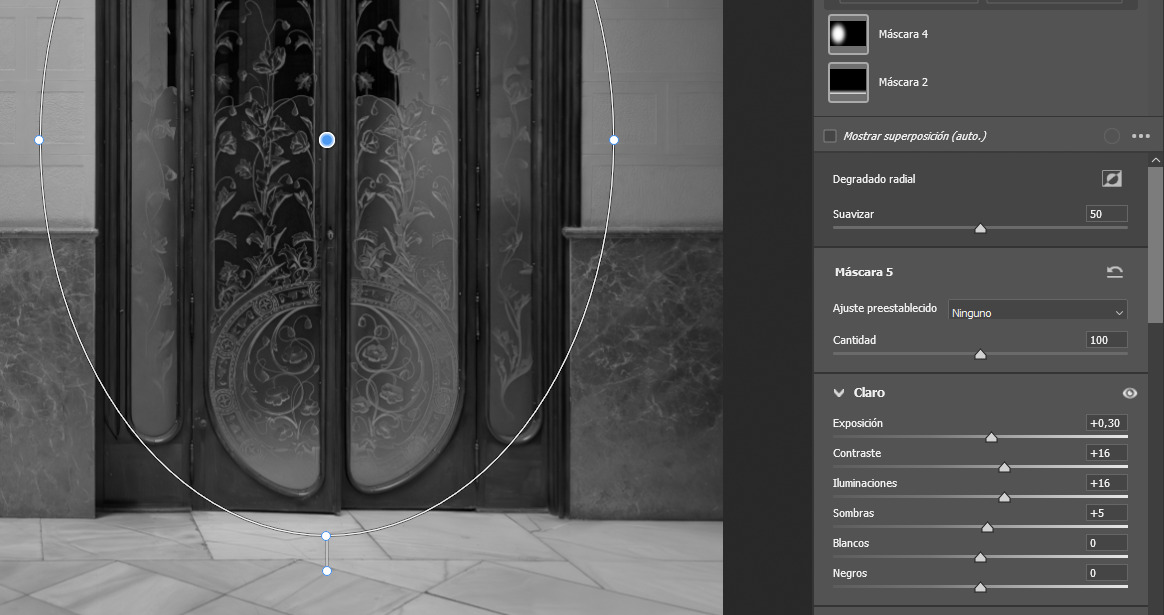Select Máscara 2 in the mask list

903,82
